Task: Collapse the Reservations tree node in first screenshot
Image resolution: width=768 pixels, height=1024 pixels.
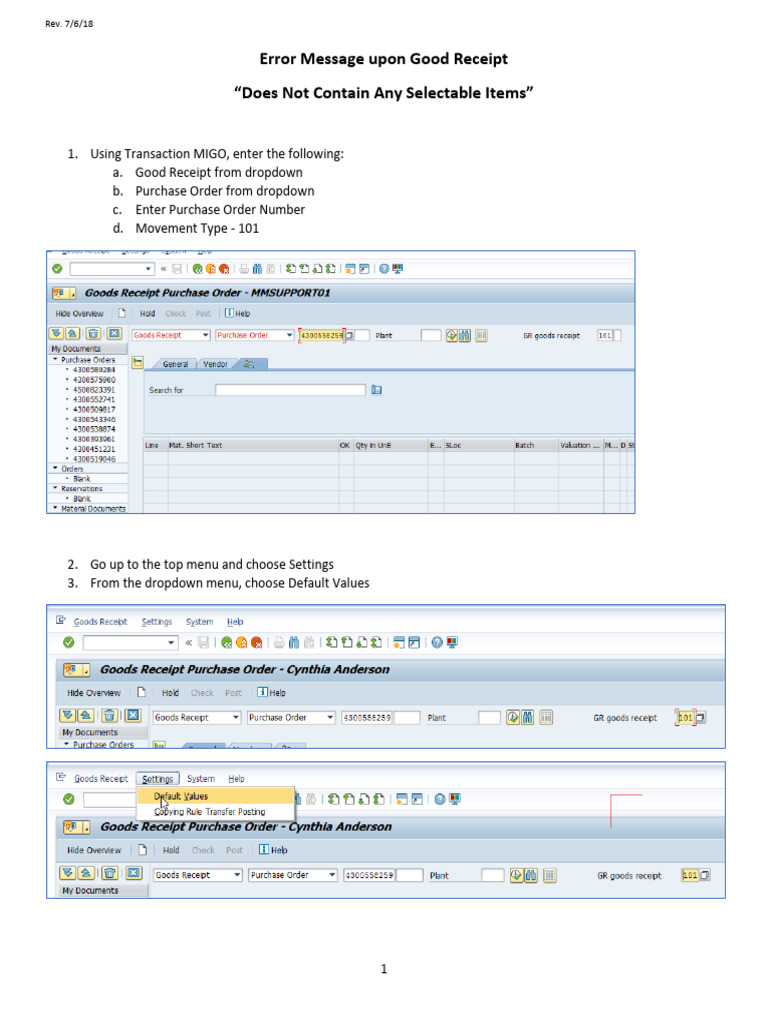Action: pyautogui.click(x=55, y=488)
